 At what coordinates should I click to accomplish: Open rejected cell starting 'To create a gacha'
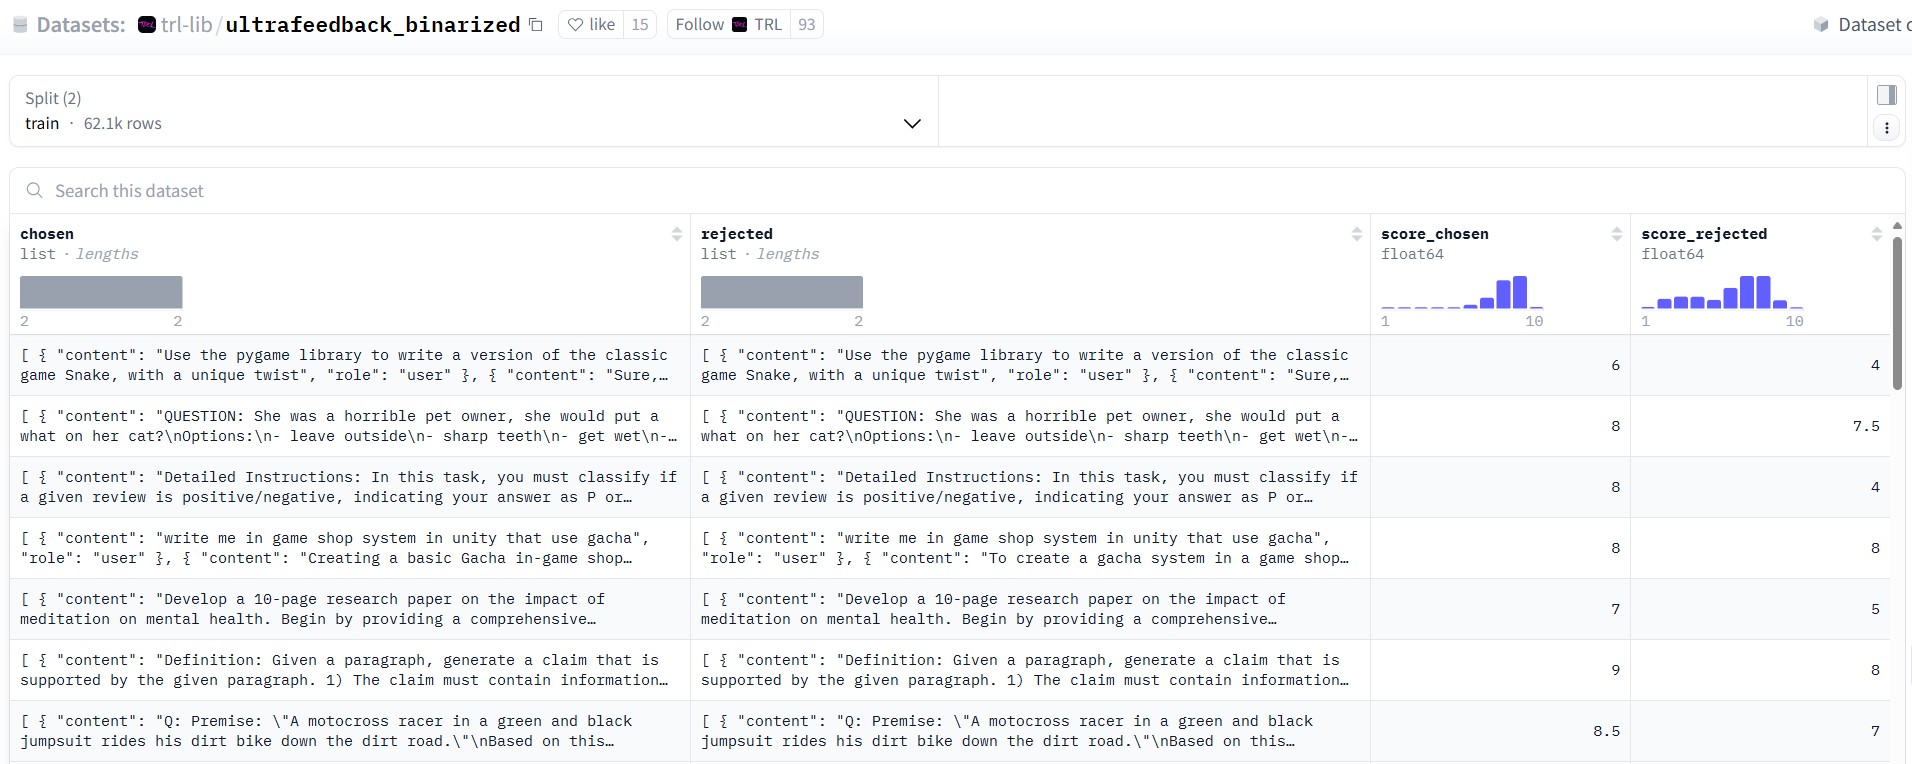tap(1030, 548)
